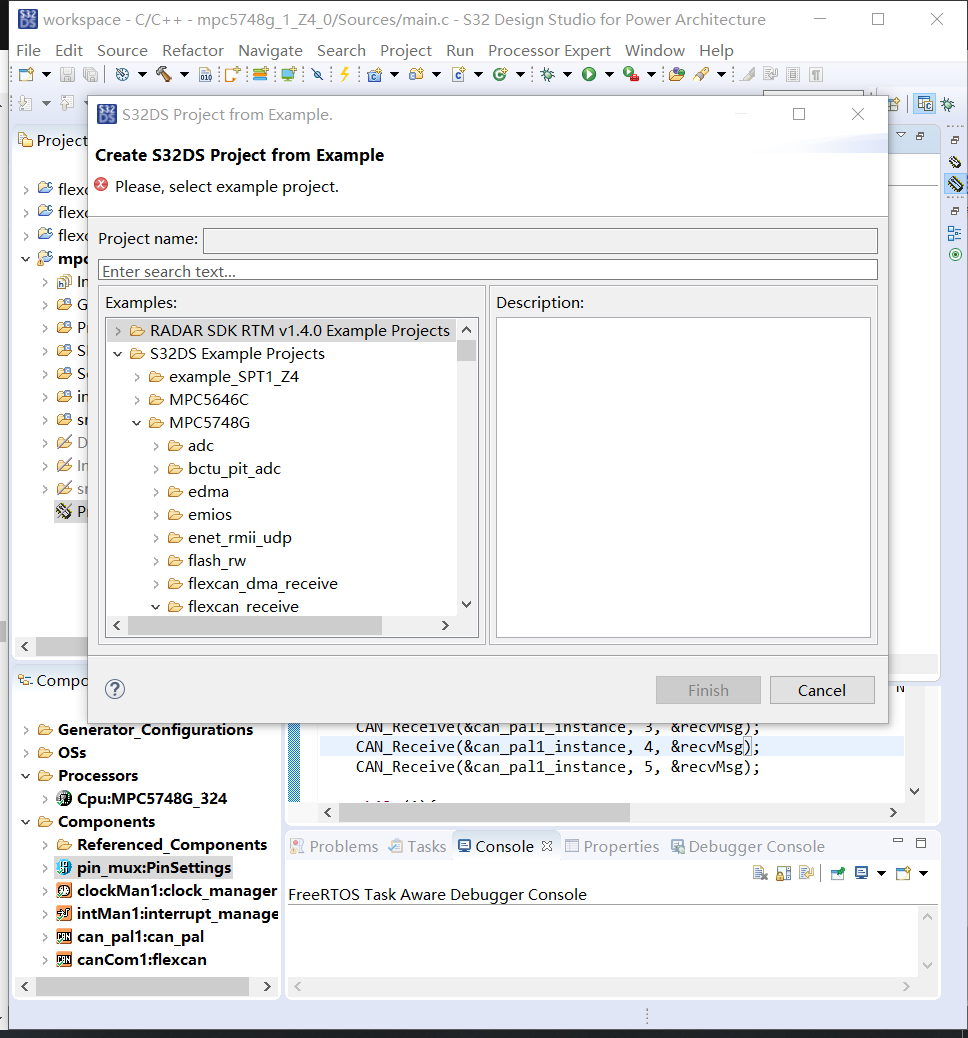Expand the RADAR SDK RTM v1.4.0 folder
This screenshot has height=1038, width=968.
coord(118,330)
